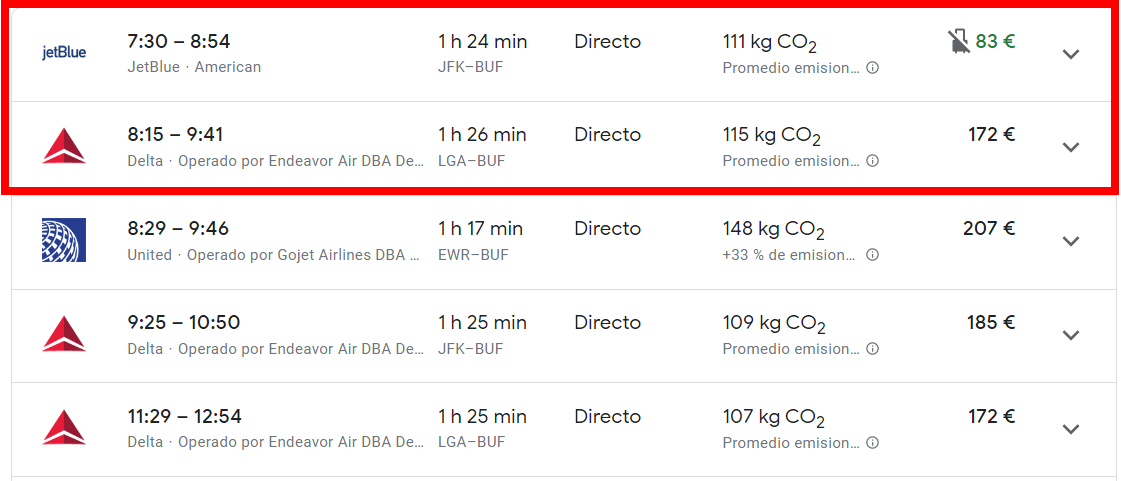Expand the Delta 9:25 – 10:50 flight details
Screen dimensions: 1121x481
point(1070,335)
